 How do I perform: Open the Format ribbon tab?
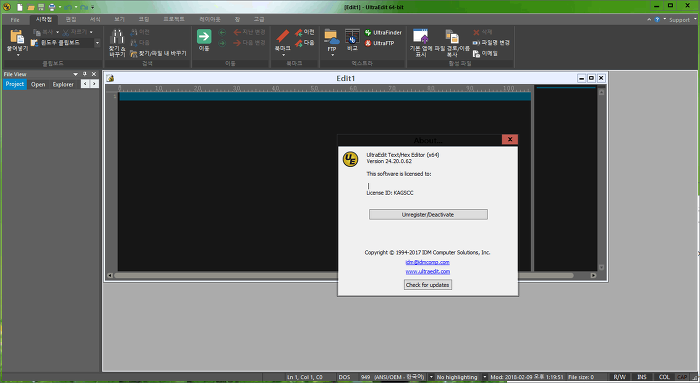pyautogui.click(x=95, y=20)
